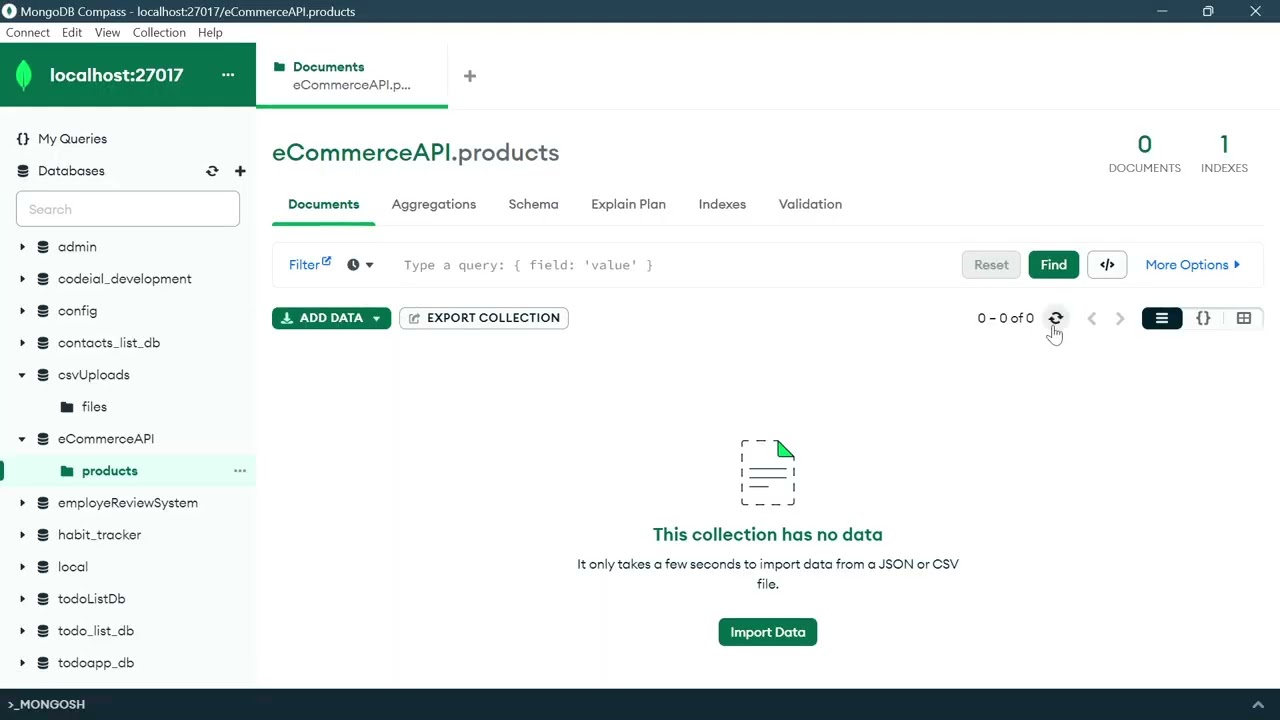1280x720 pixels.
Task: Open products collection options menu
Action: tap(240, 471)
